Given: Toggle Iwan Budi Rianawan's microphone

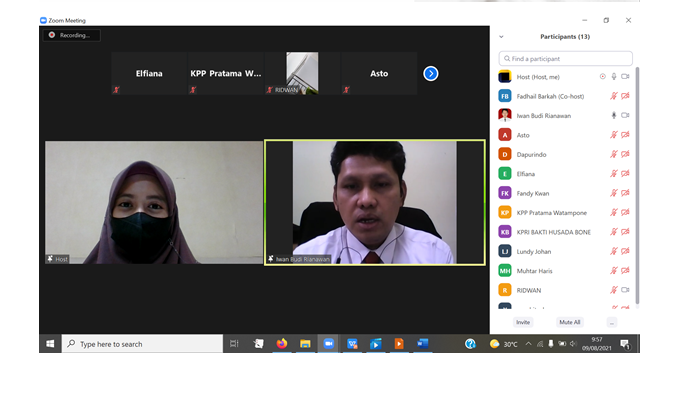Looking at the screenshot, I should tap(613, 115).
